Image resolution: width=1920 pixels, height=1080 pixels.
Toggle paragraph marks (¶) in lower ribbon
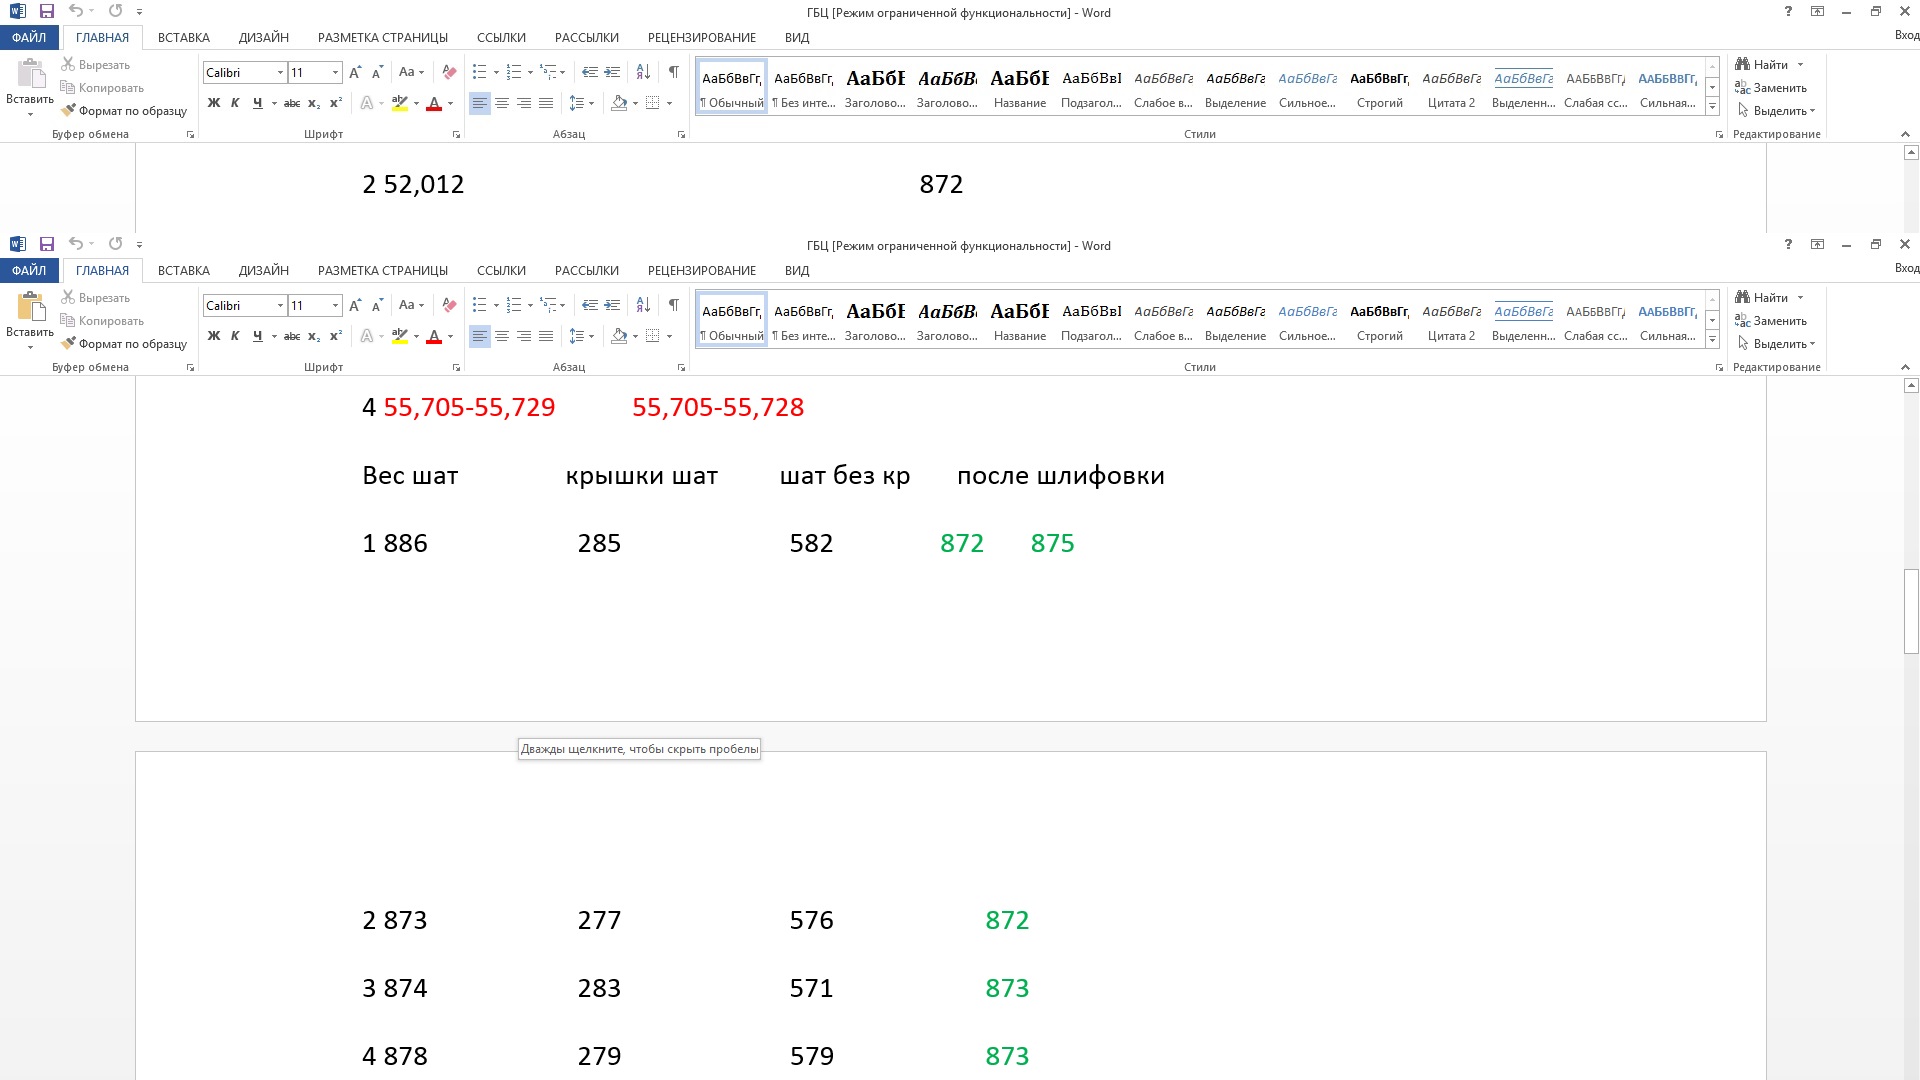673,305
